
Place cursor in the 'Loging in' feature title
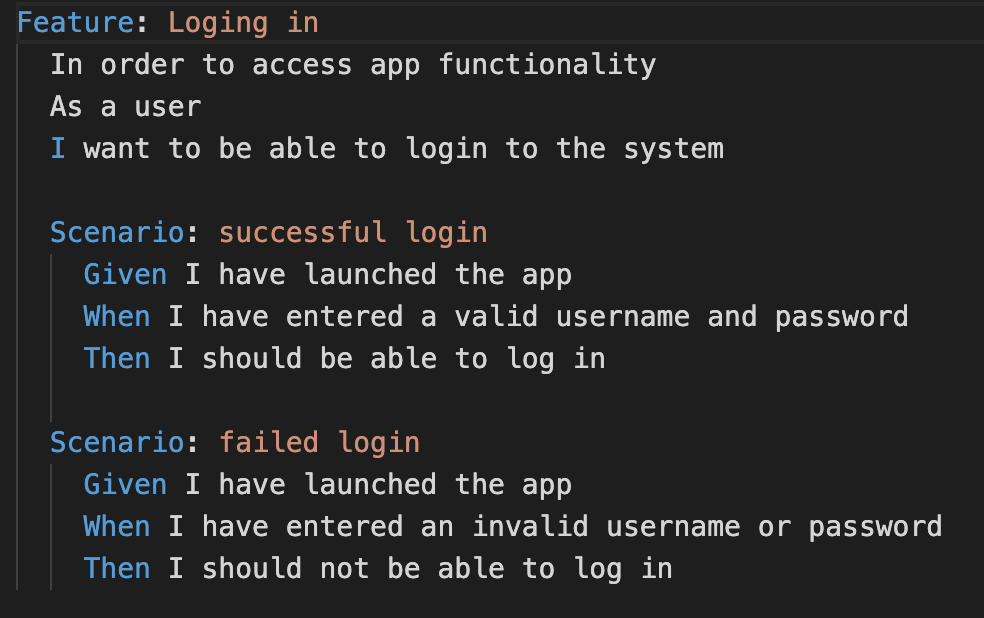(x=243, y=24)
